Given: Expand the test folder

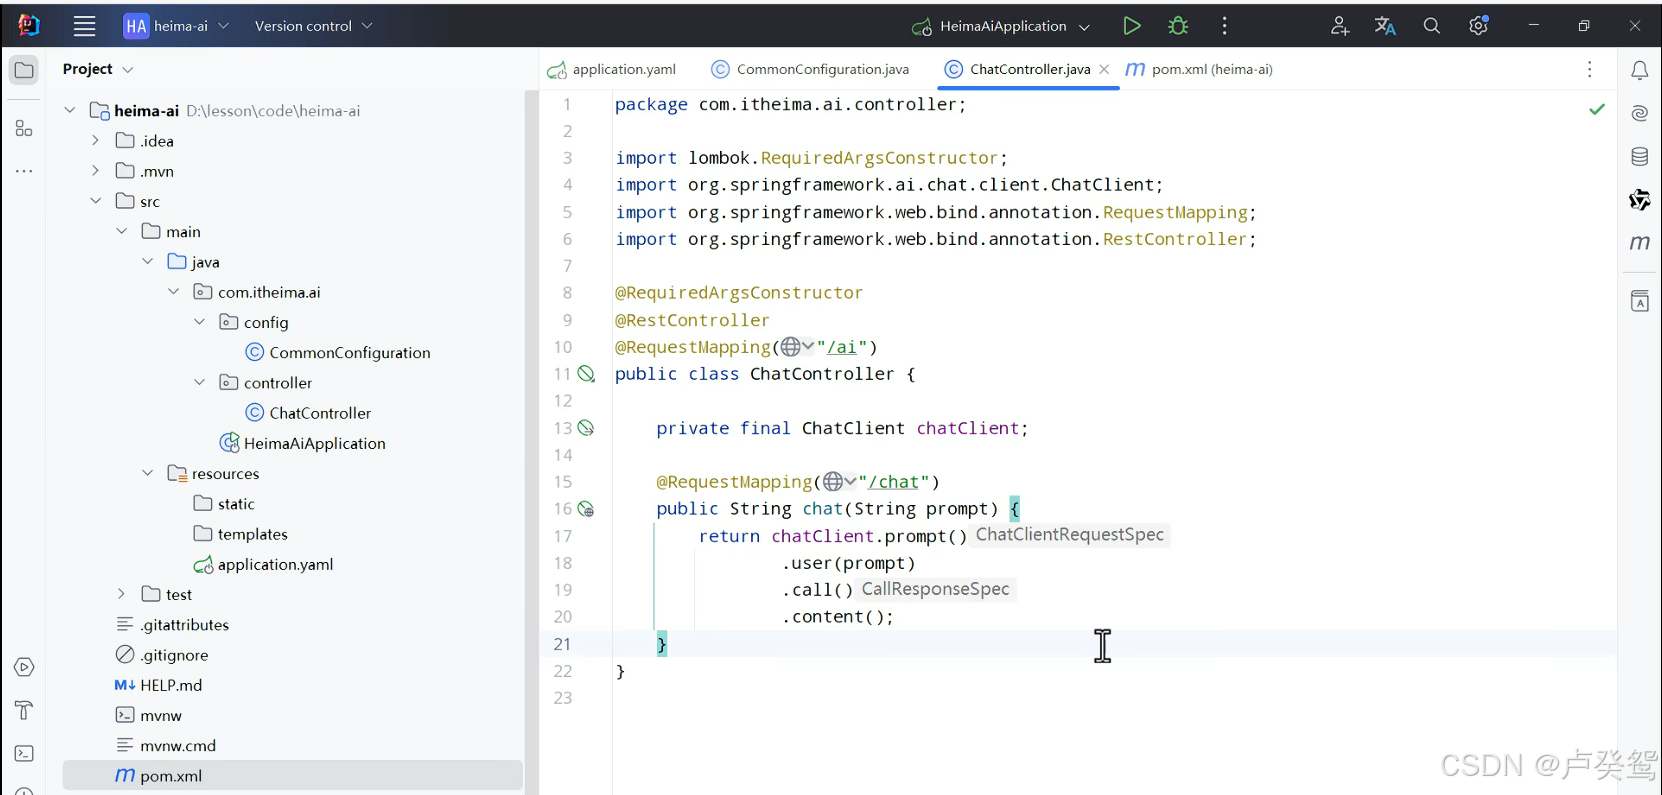Looking at the screenshot, I should 121,594.
